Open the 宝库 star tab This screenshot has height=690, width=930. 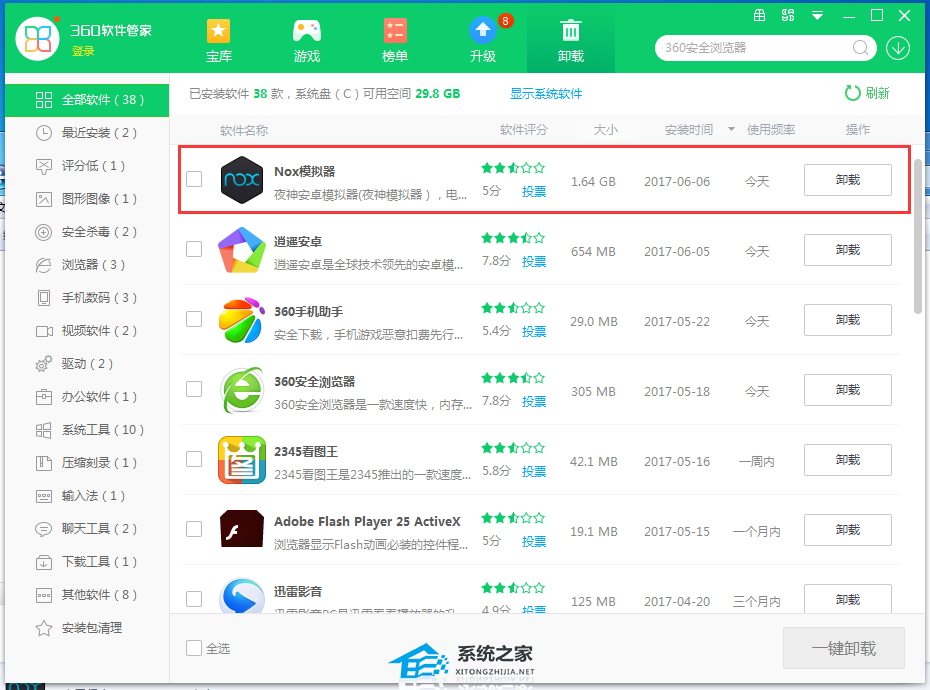218,41
